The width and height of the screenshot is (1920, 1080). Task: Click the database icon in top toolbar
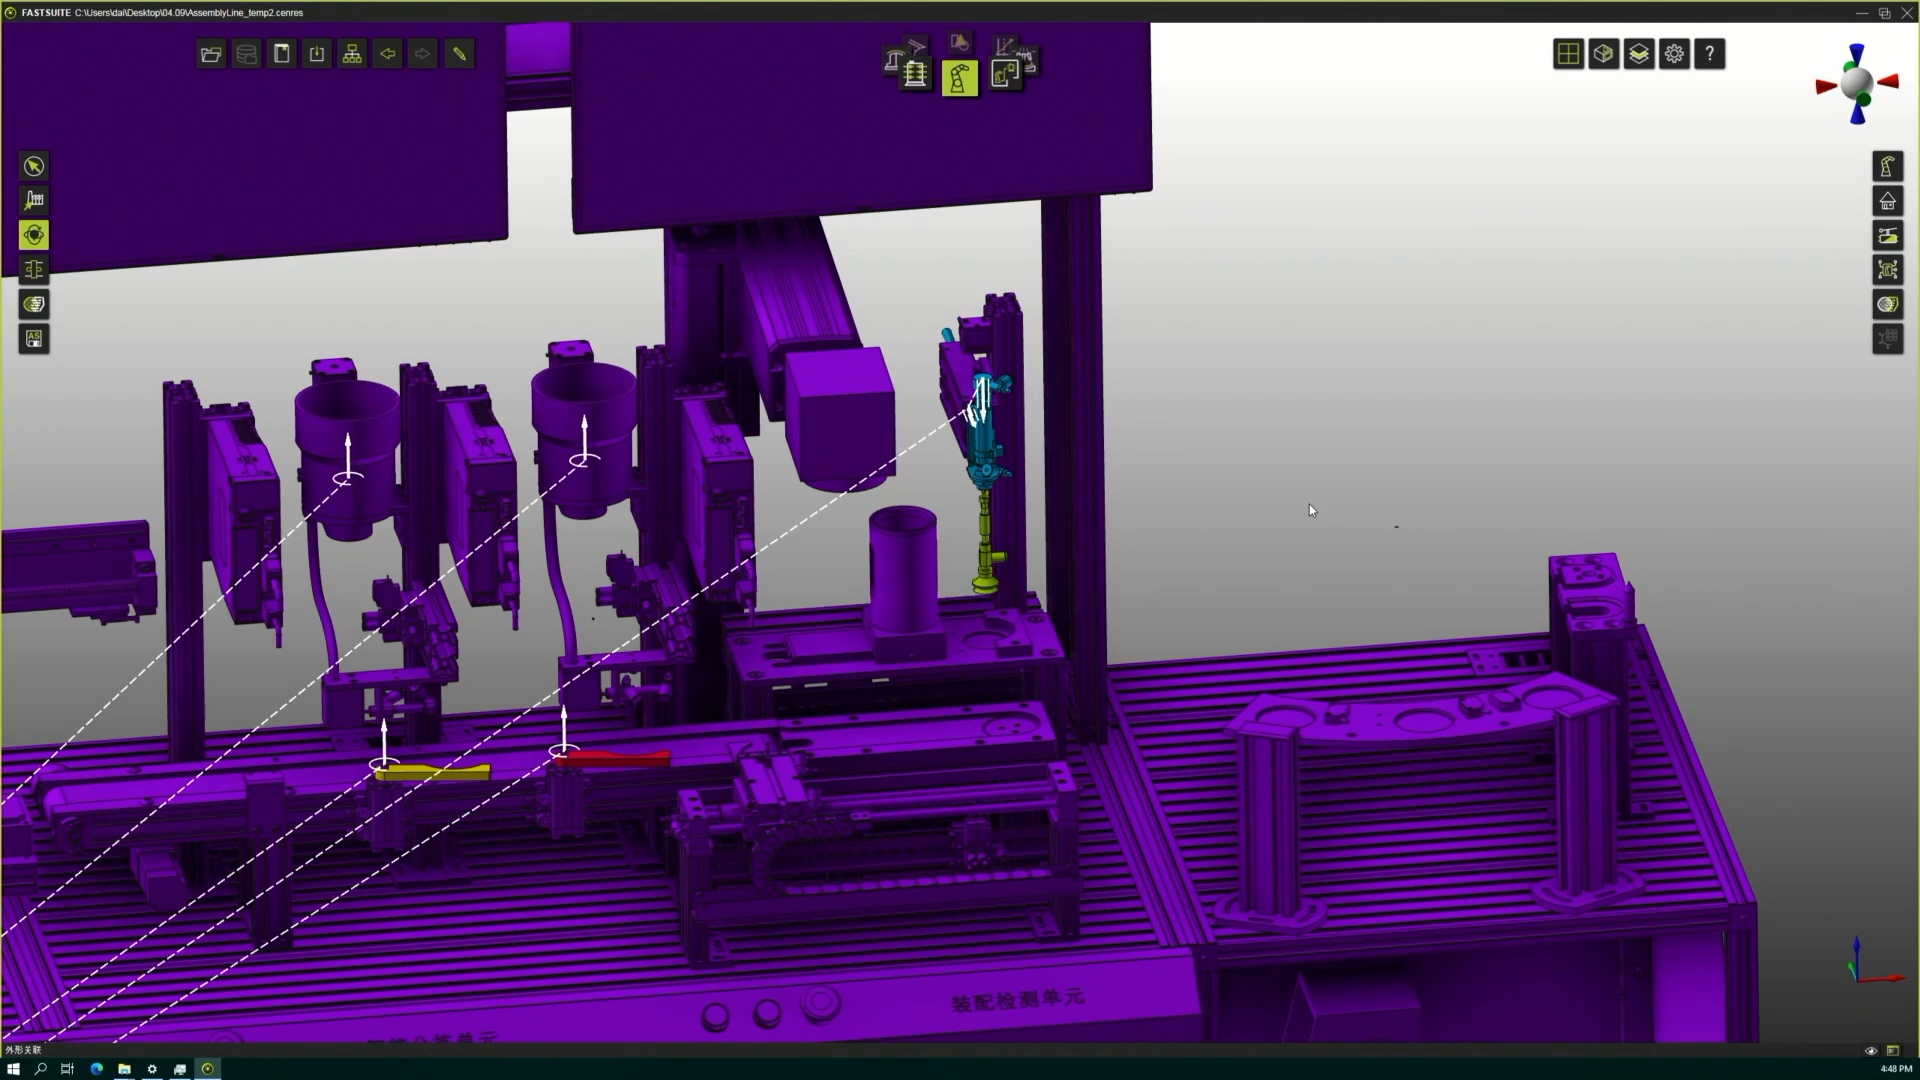[246, 54]
